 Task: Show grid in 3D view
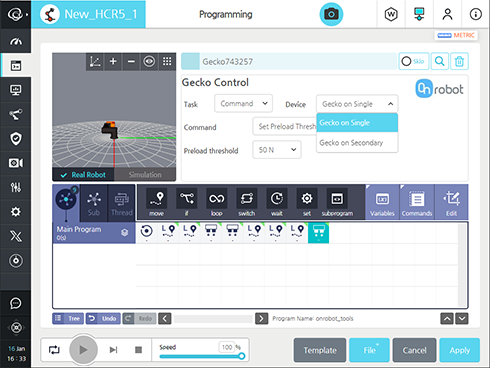pyautogui.click(x=167, y=61)
